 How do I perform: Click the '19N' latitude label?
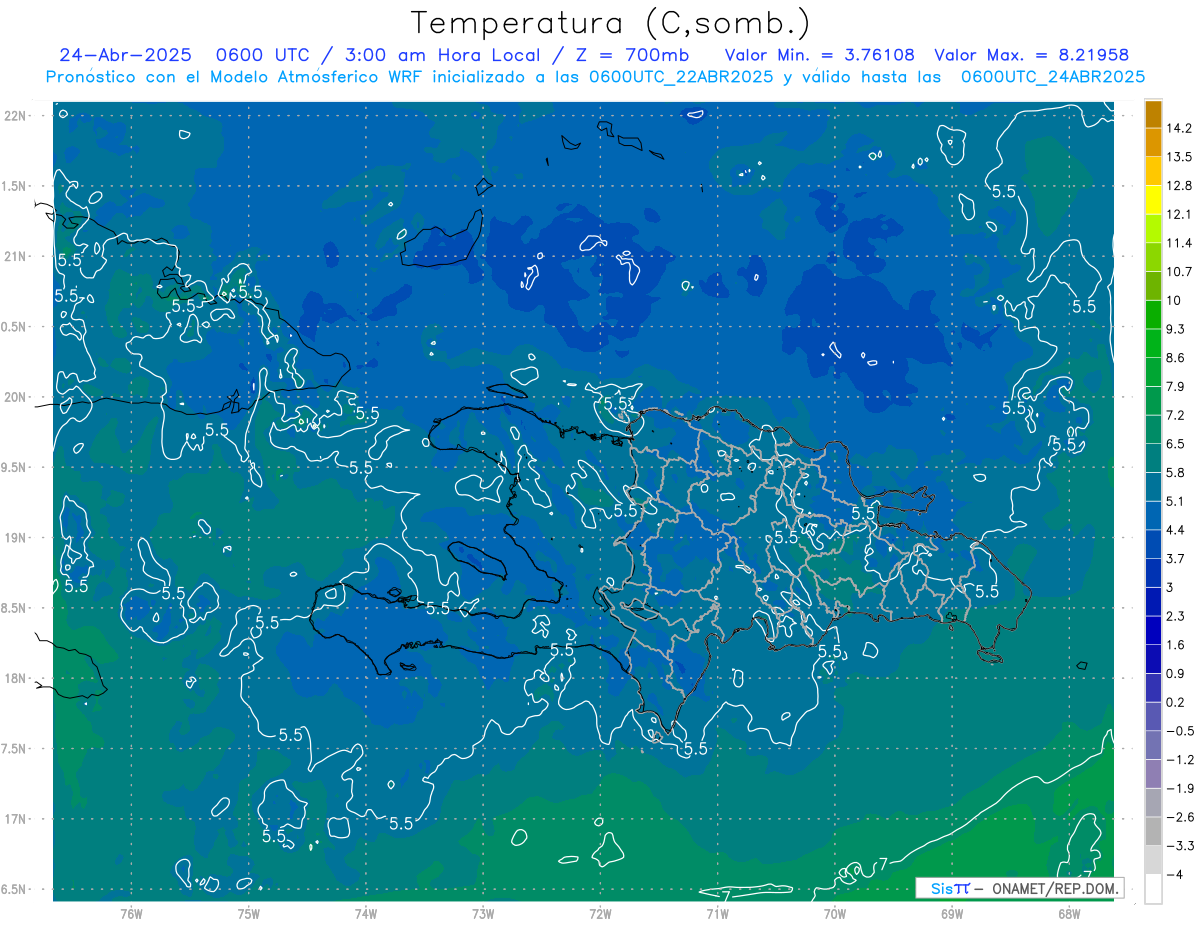(x=15, y=538)
